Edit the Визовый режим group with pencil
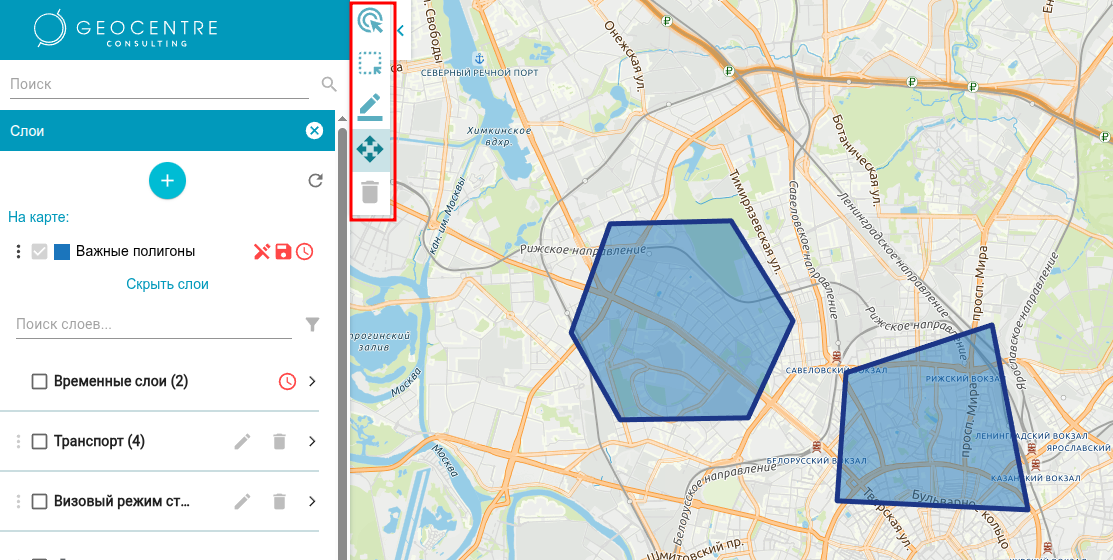 [243, 501]
